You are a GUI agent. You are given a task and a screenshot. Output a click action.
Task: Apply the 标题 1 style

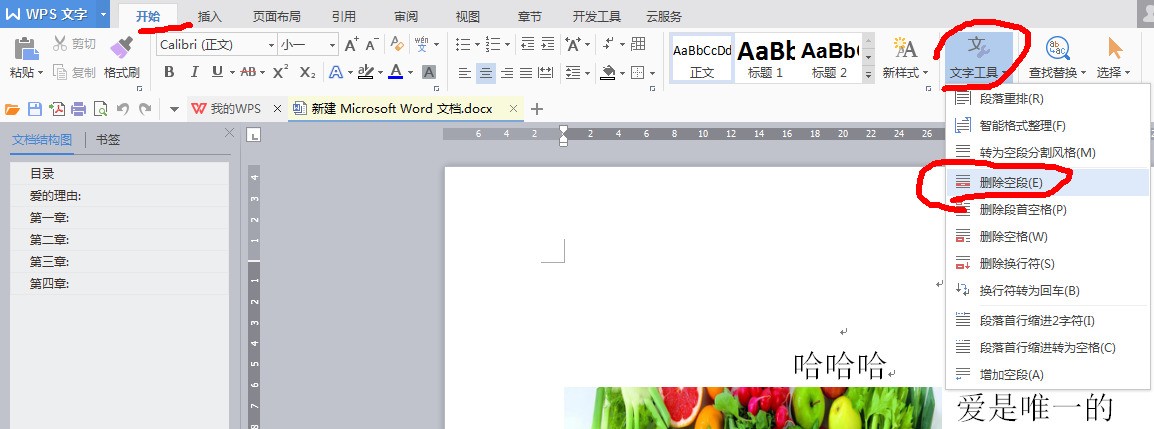[765, 57]
